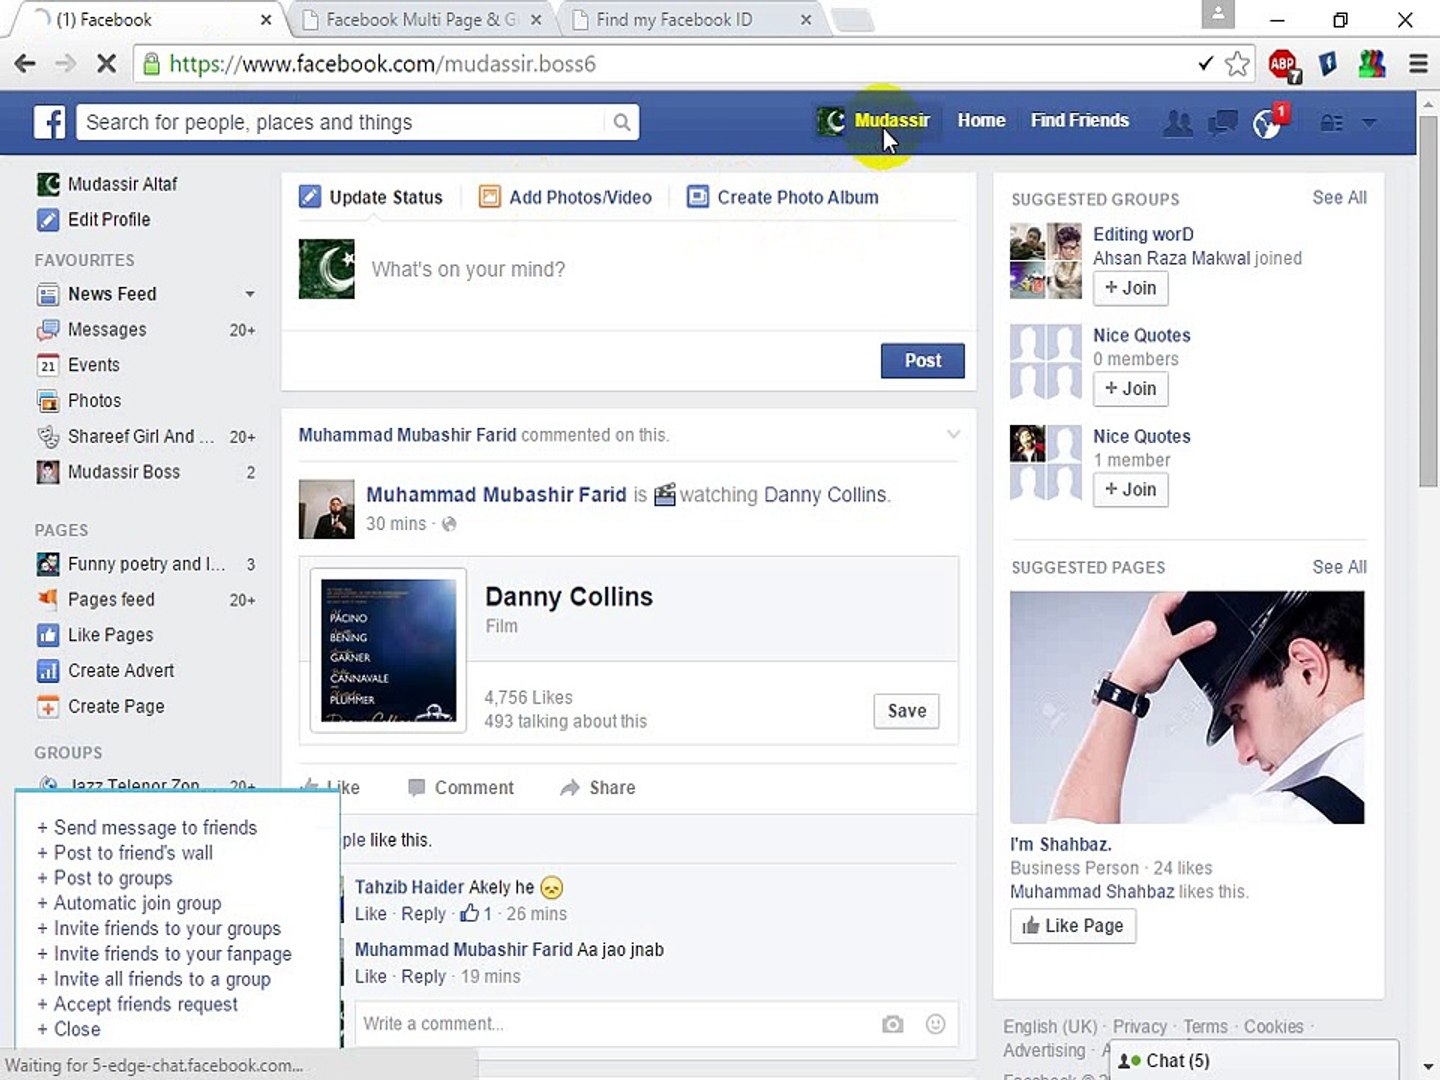This screenshot has height=1080, width=1440.
Task: Stop page loading with X button
Action: click(x=106, y=64)
